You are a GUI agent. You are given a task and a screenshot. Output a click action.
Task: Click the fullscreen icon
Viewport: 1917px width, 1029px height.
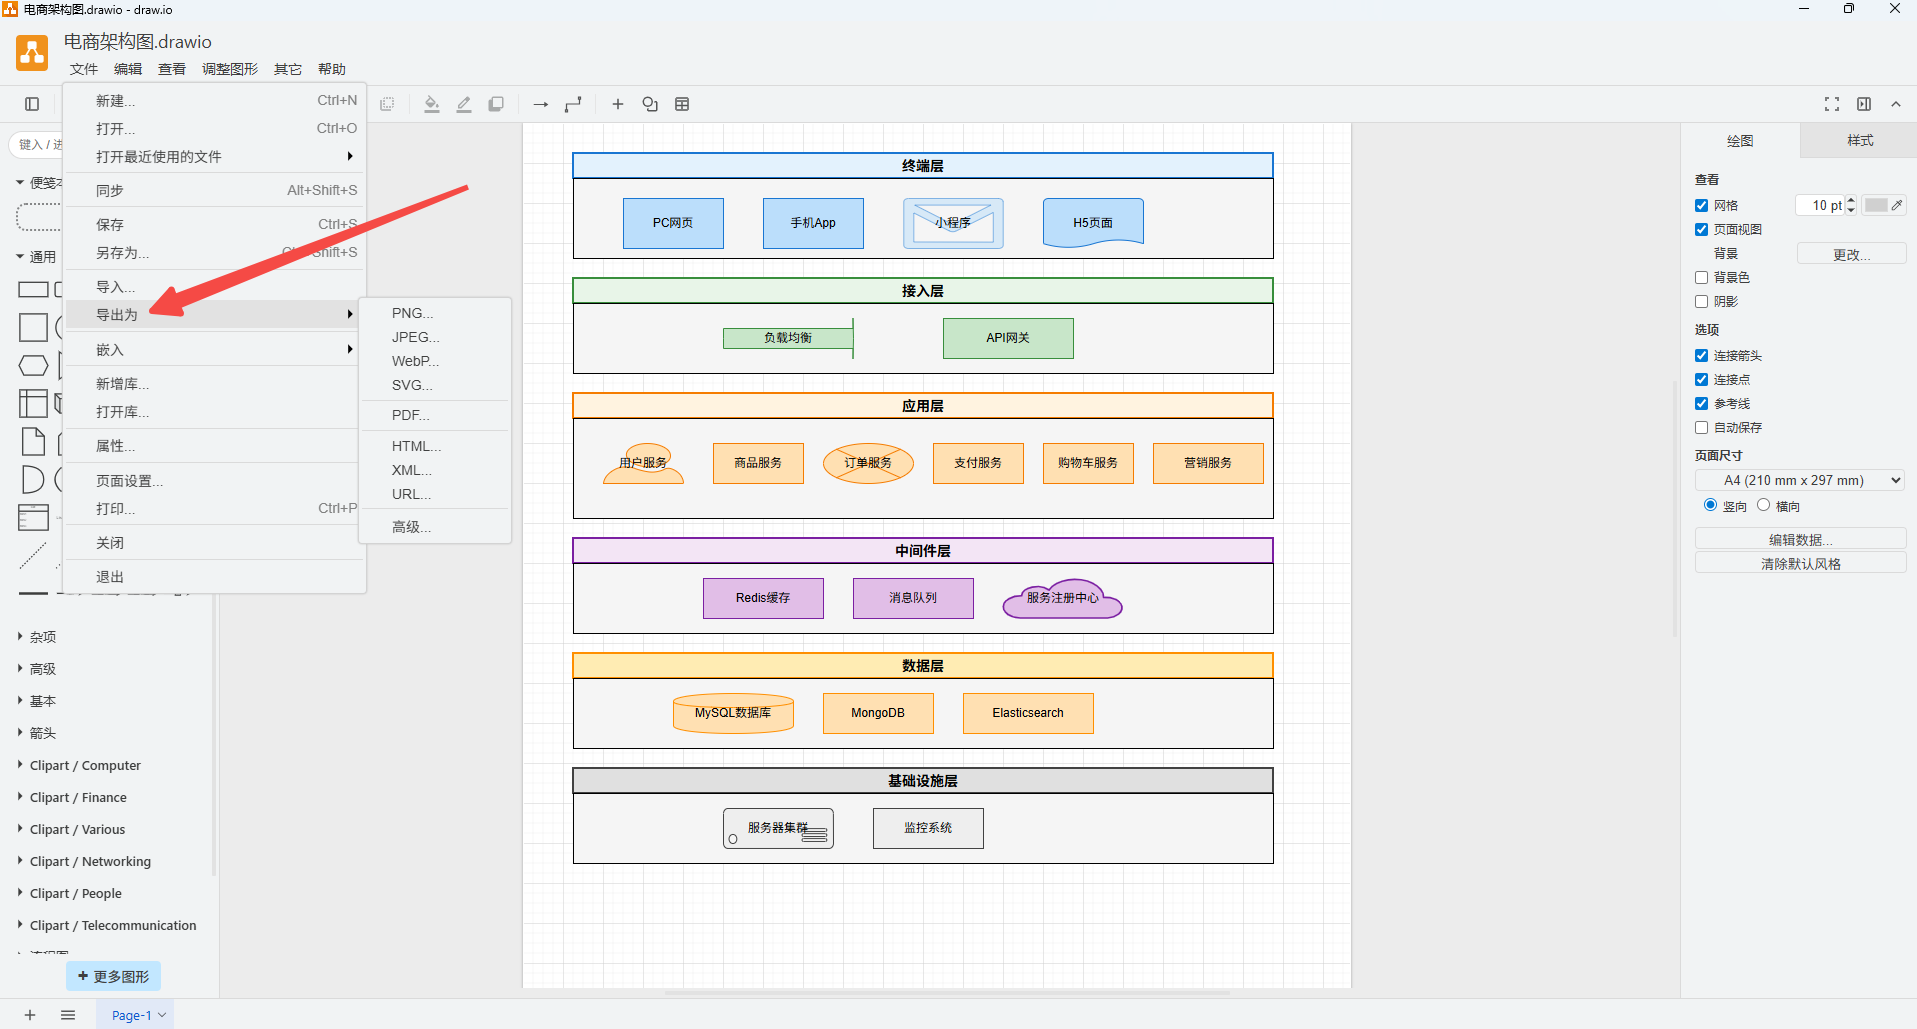[x=1832, y=104]
